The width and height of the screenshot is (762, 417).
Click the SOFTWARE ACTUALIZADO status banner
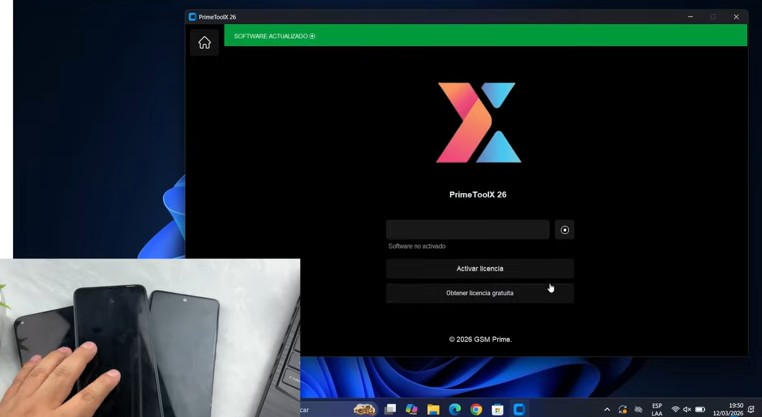[485, 36]
